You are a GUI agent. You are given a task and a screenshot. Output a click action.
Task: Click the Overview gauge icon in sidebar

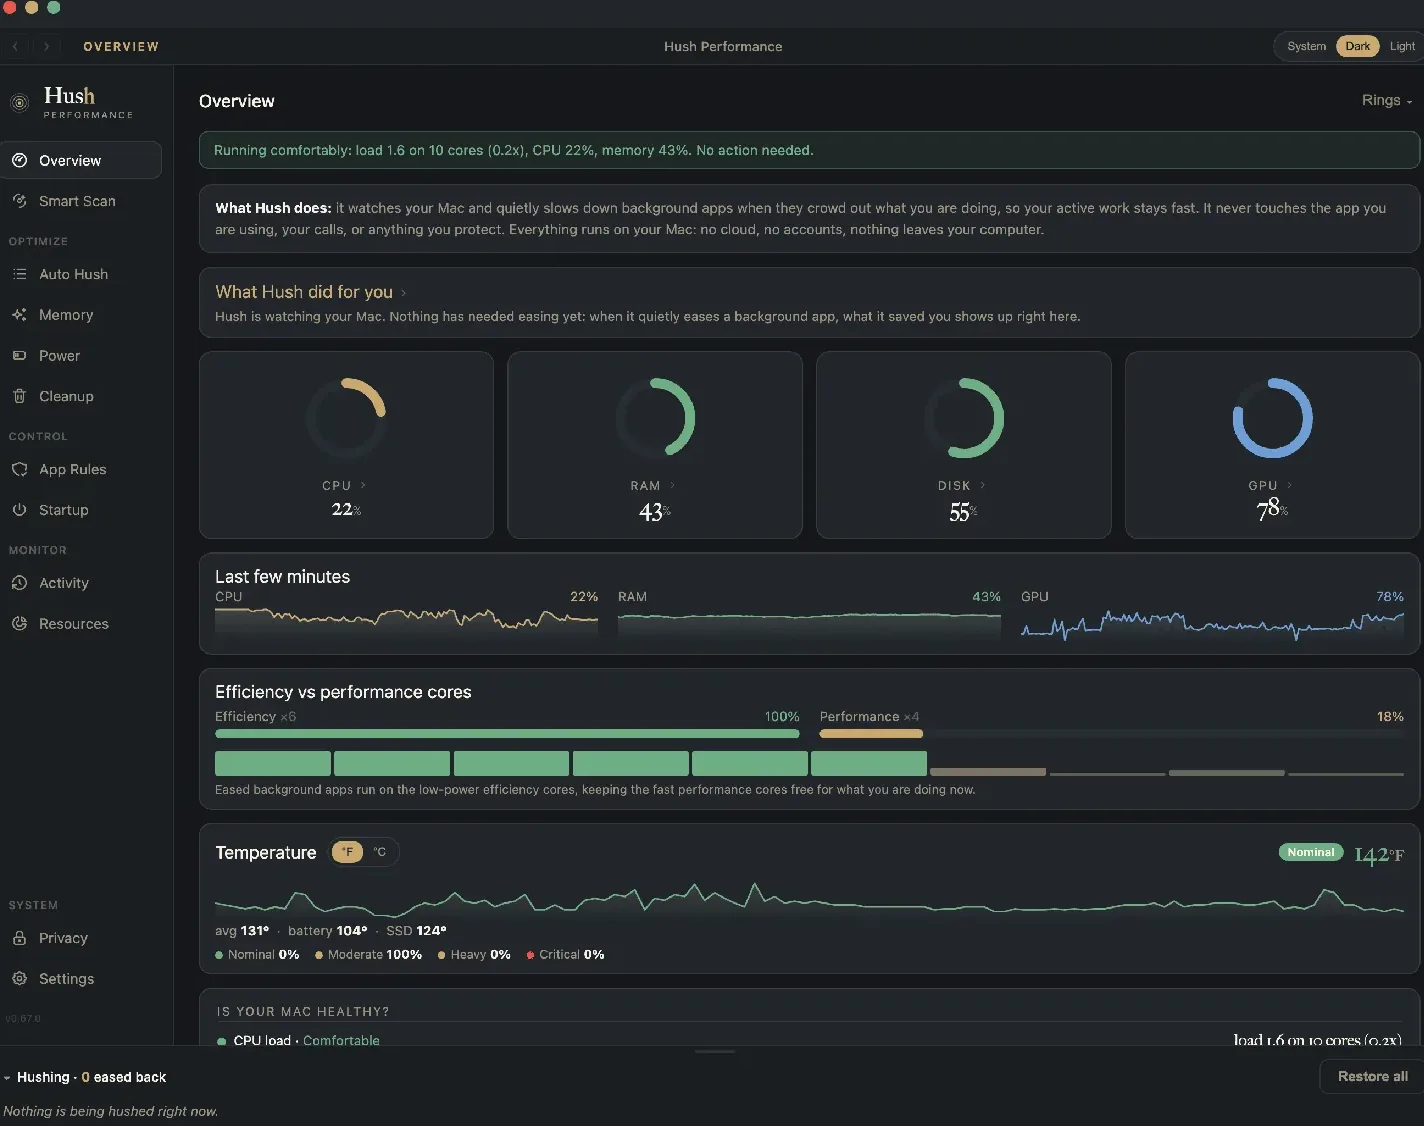pos(19,160)
